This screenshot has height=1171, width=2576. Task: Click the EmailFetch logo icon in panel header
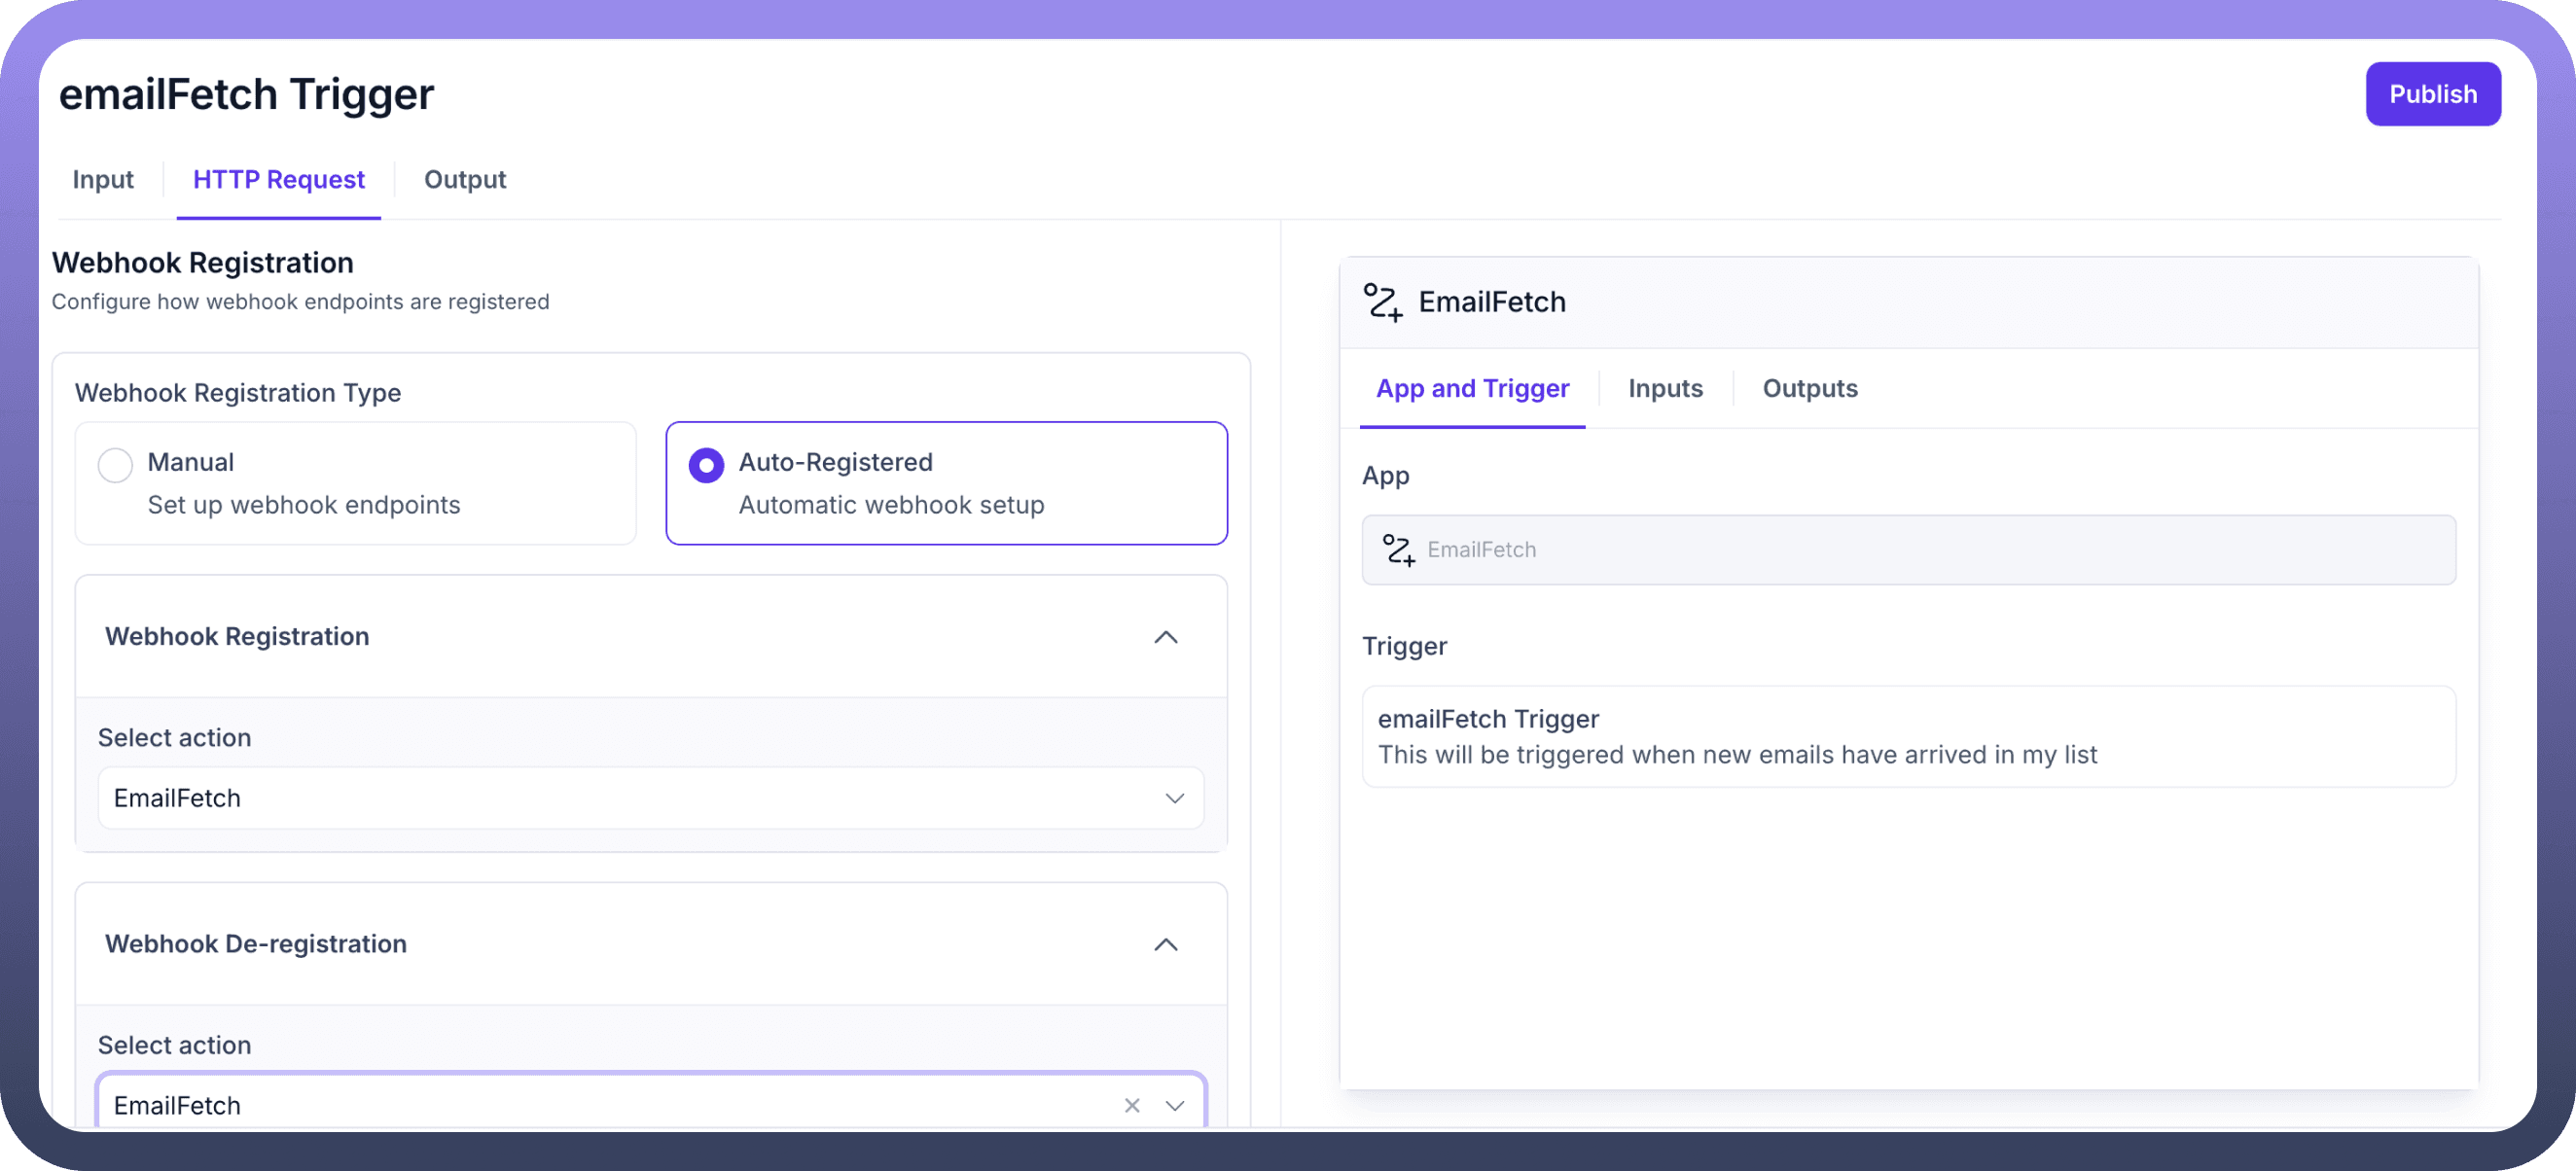pyautogui.click(x=1383, y=302)
